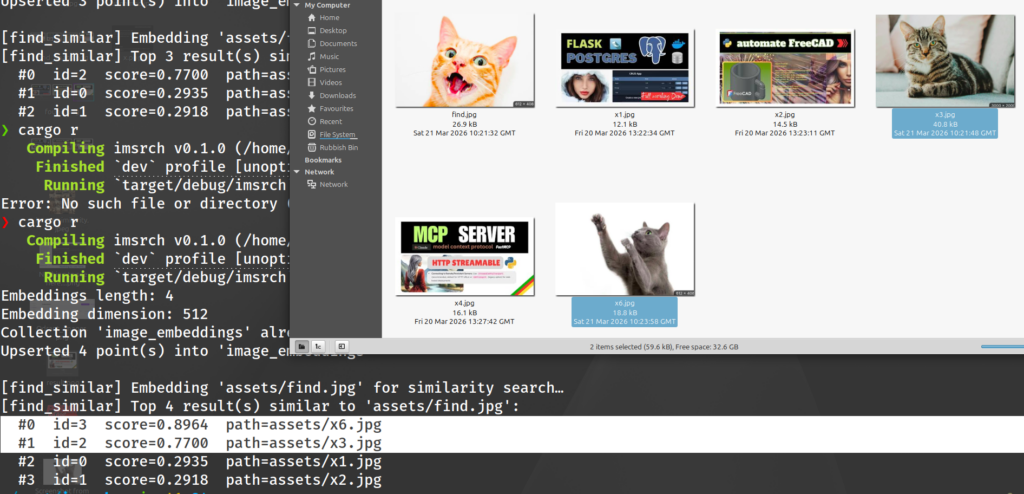Click the x1.jpg file name label
This screenshot has height=494, width=1024.
click(624, 114)
